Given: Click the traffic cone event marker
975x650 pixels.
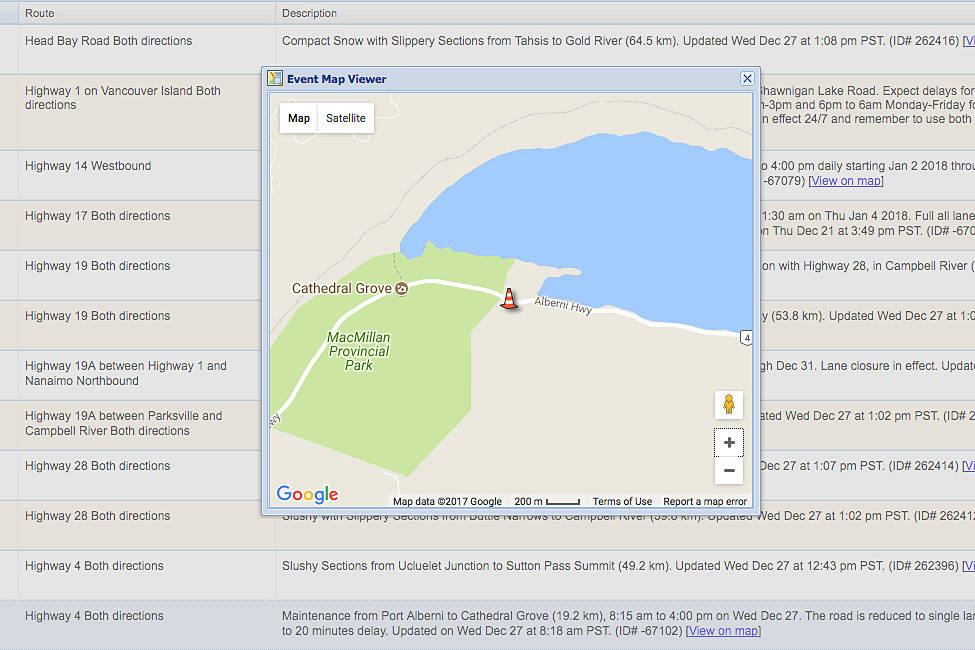Looking at the screenshot, I should 509,299.
